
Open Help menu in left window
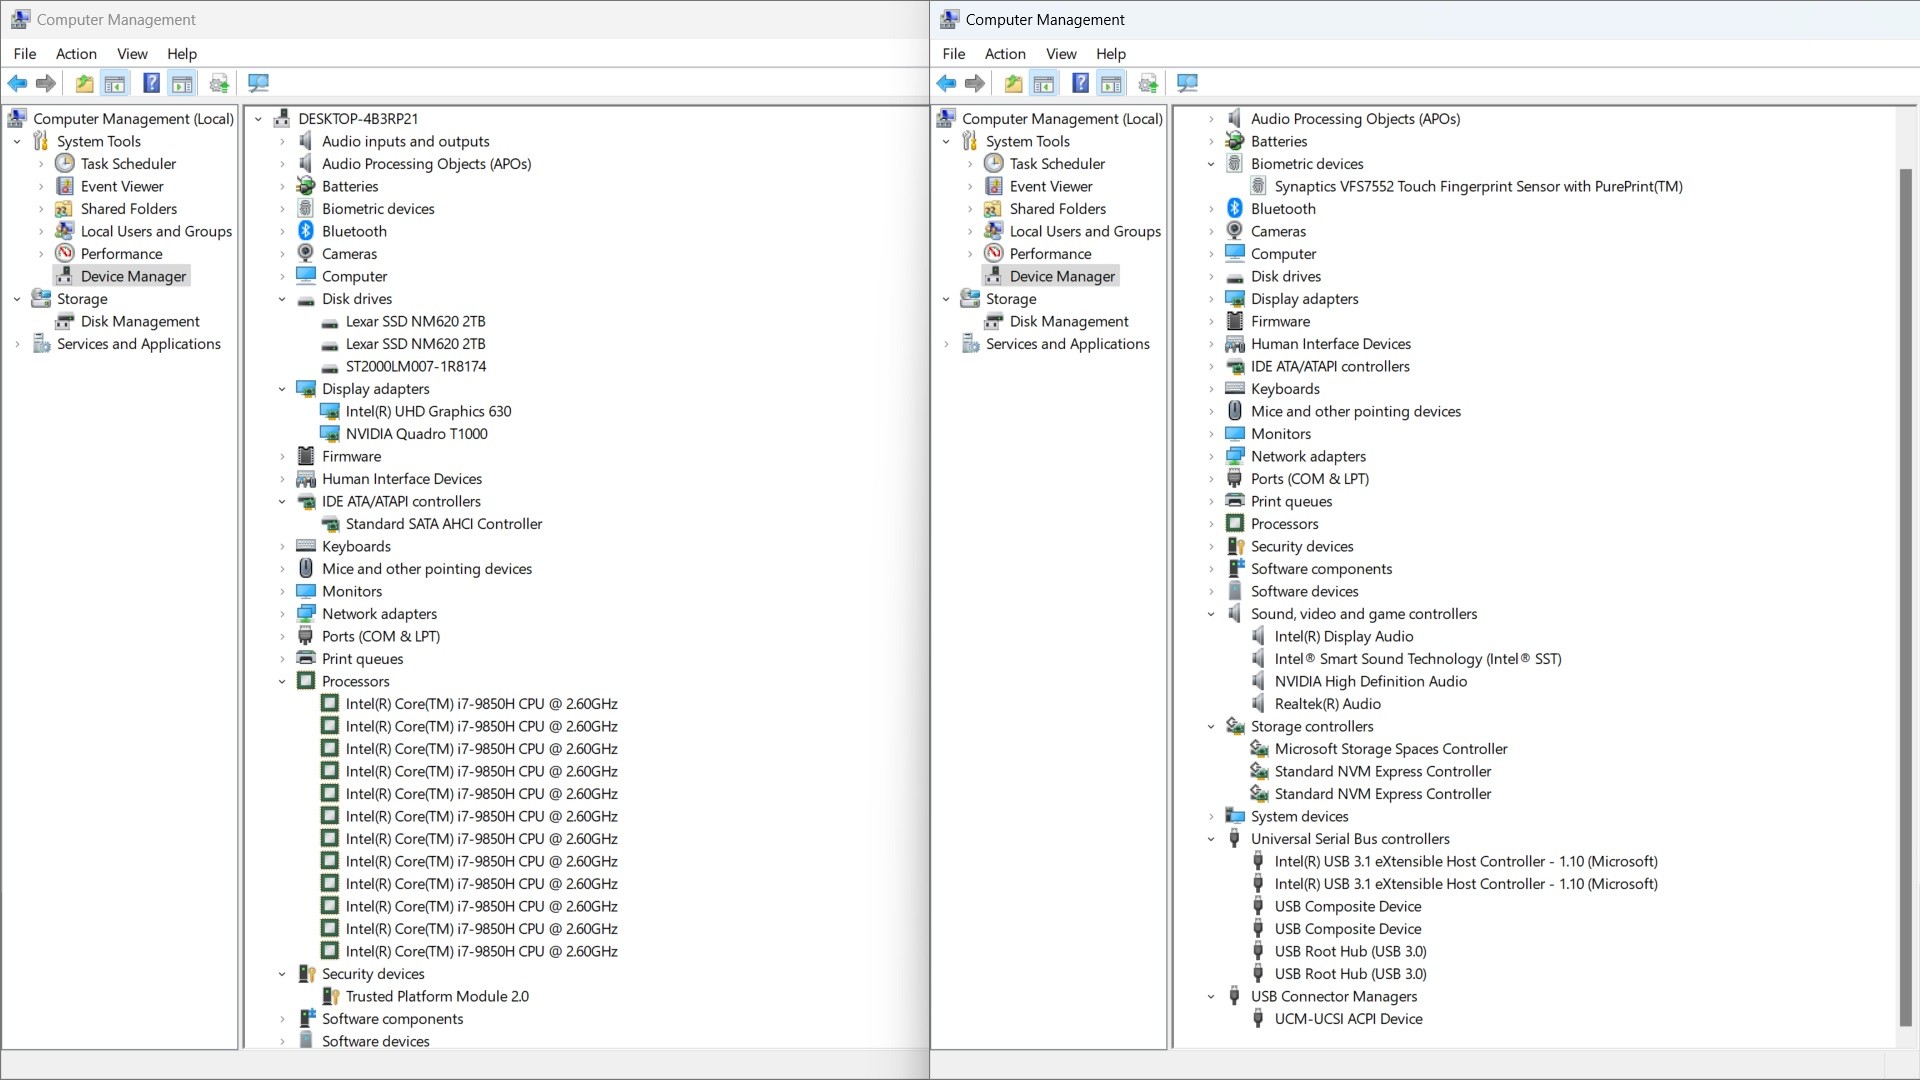[x=182, y=54]
